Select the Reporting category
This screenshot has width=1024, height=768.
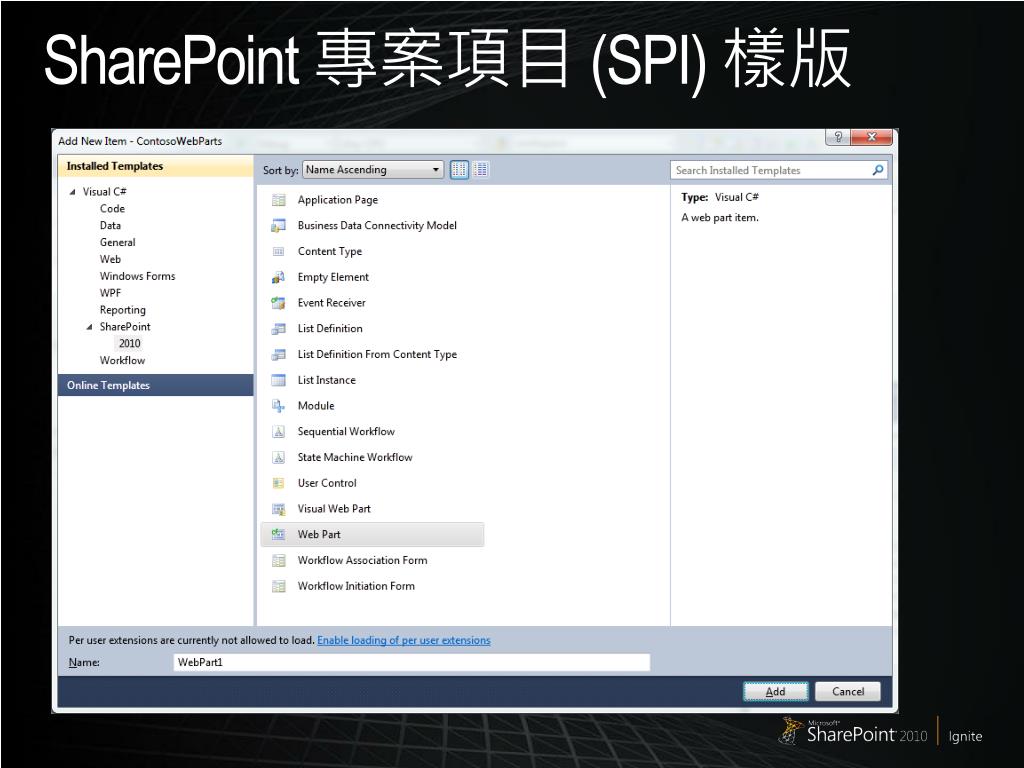(123, 310)
